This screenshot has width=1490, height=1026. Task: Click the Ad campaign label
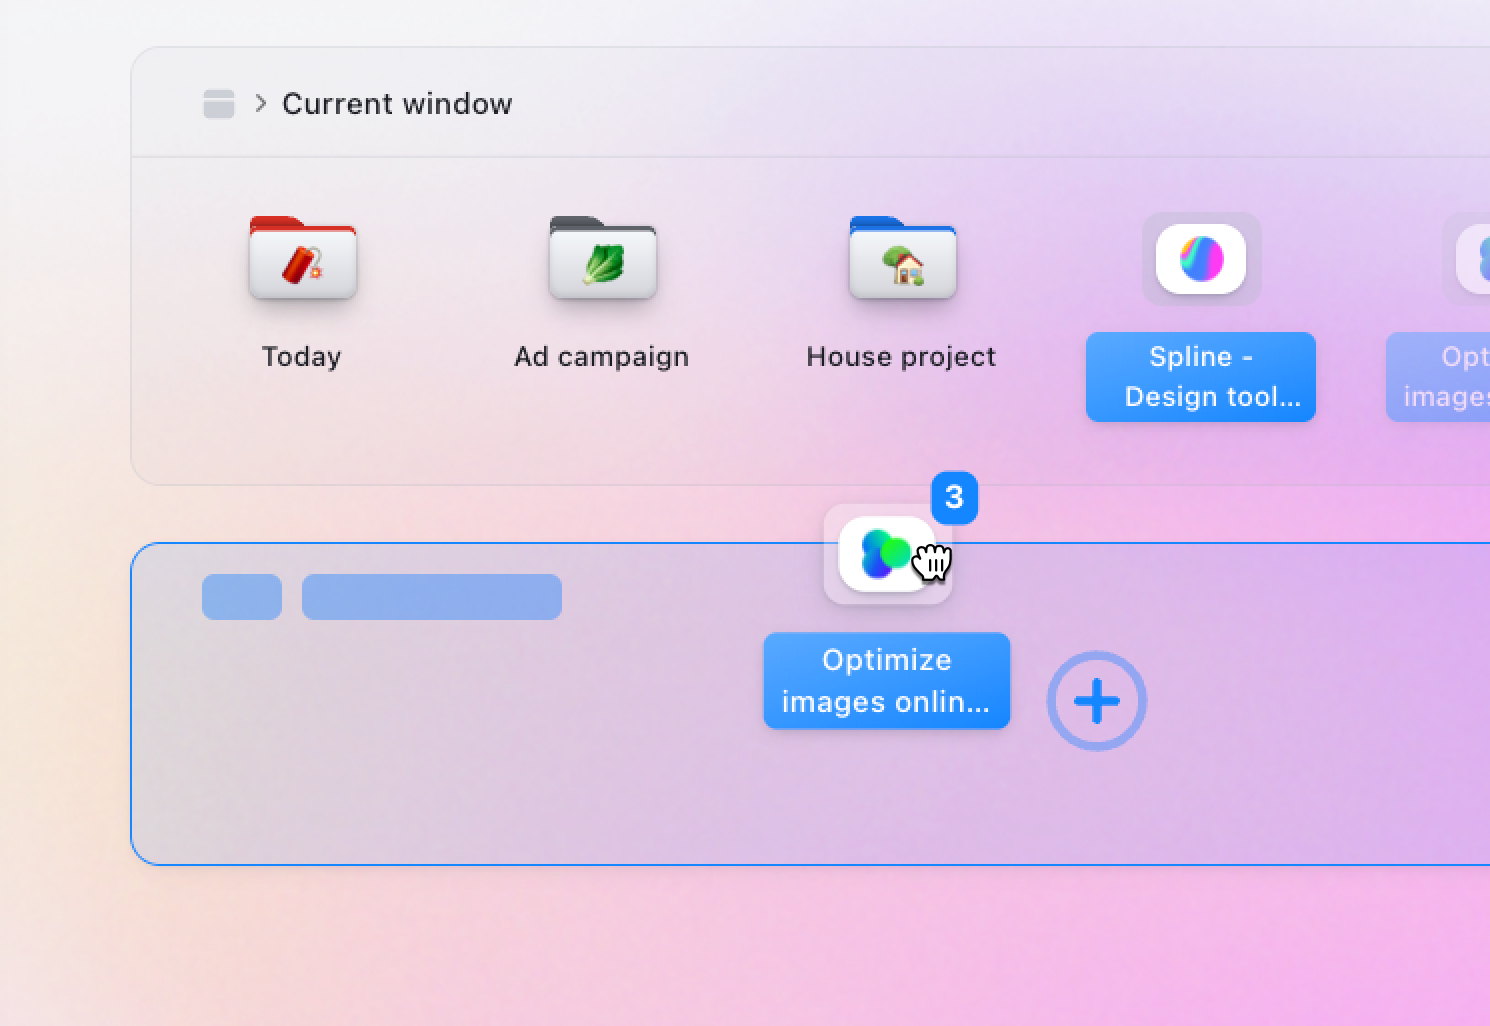pyautogui.click(x=602, y=357)
